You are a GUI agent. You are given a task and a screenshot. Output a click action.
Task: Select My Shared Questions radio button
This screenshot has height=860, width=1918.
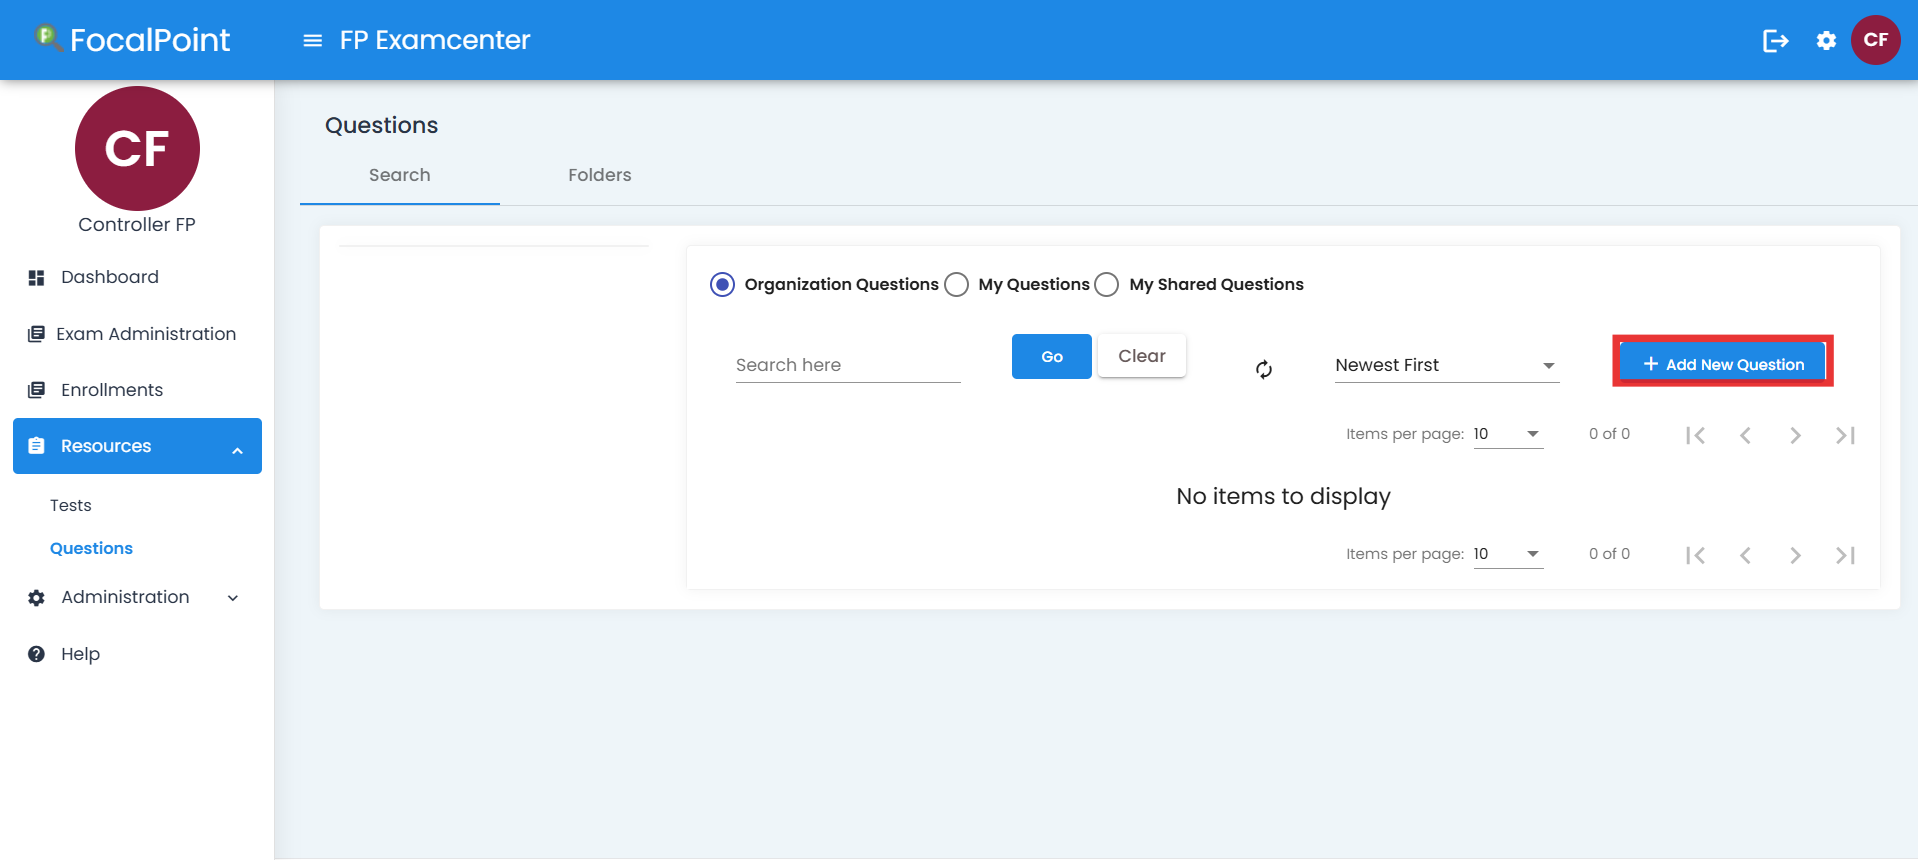pyautogui.click(x=1107, y=285)
